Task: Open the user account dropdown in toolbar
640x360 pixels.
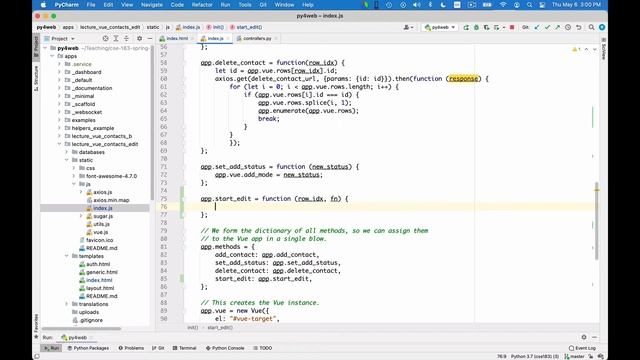Action: (409, 27)
